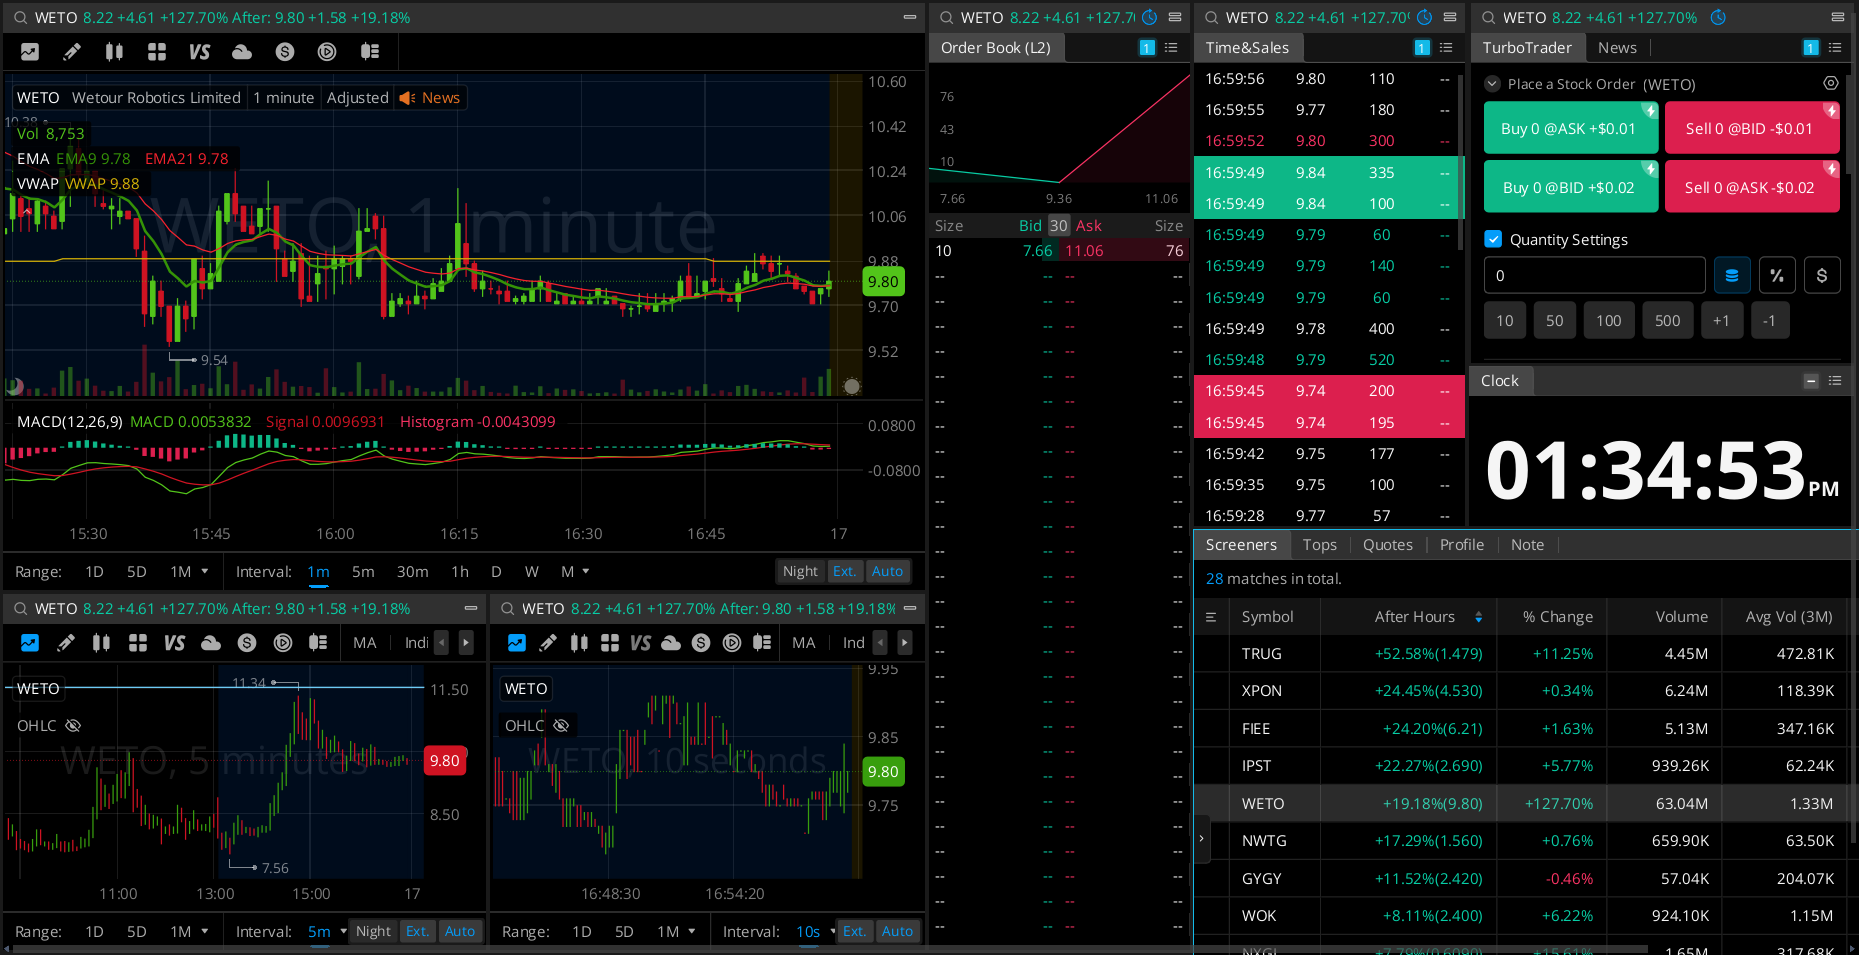The height and width of the screenshot is (955, 1859).
Task: Click the side panel icon in main chart toolbar
Action: (370, 52)
